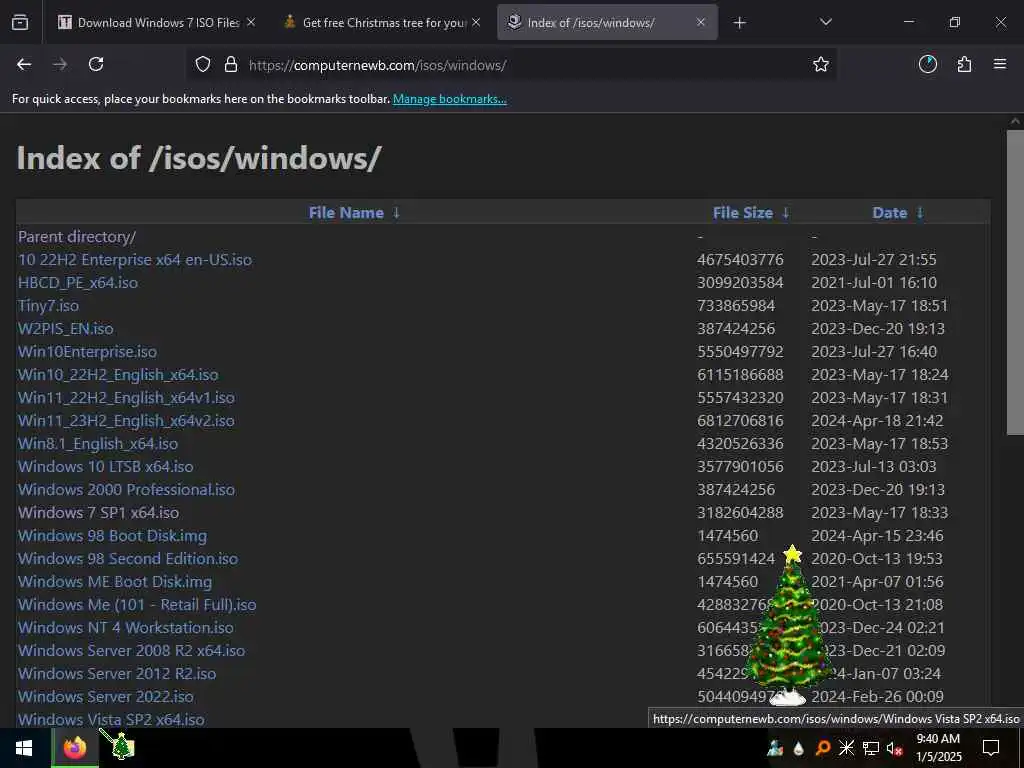1024x768 pixels.
Task: Open the Firefox View icon
Action: click(20, 23)
